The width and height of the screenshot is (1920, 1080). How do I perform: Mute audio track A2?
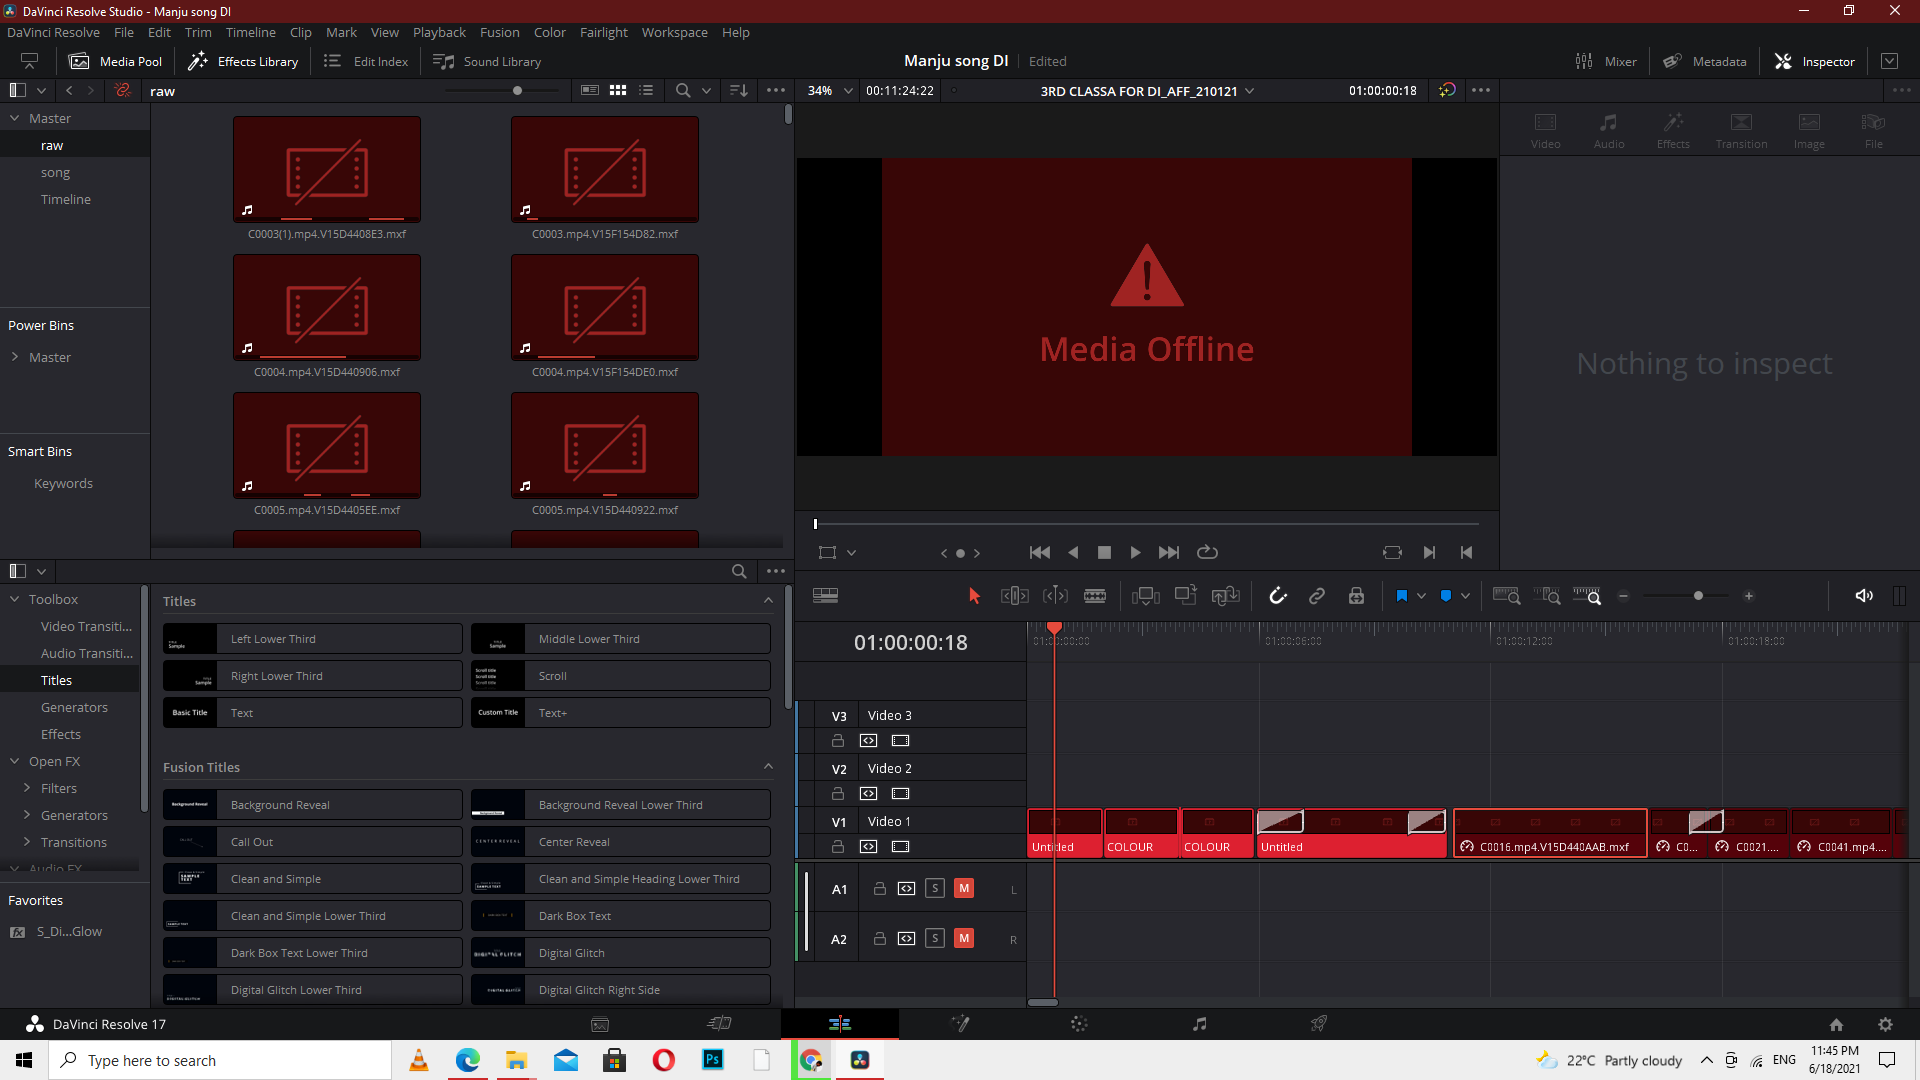click(x=964, y=938)
